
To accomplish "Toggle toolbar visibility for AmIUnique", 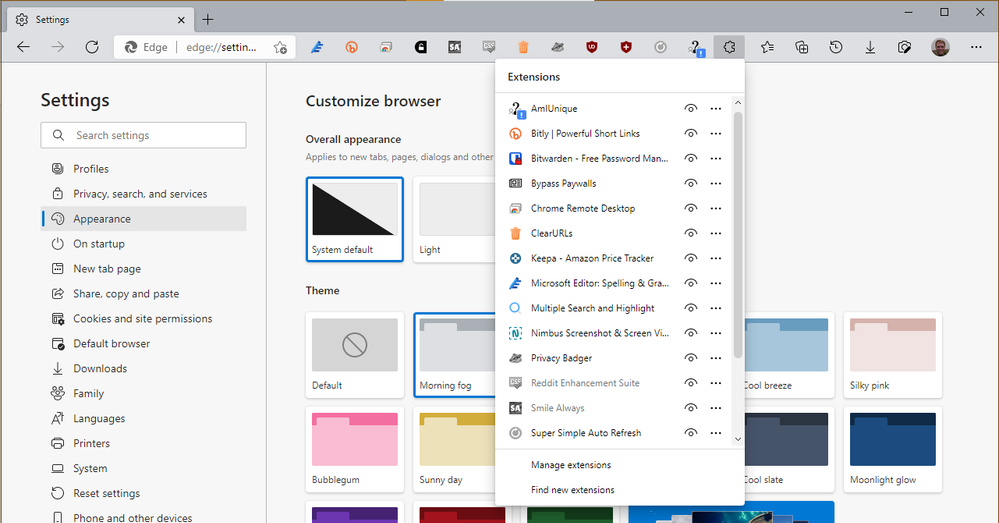I will [691, 108].
